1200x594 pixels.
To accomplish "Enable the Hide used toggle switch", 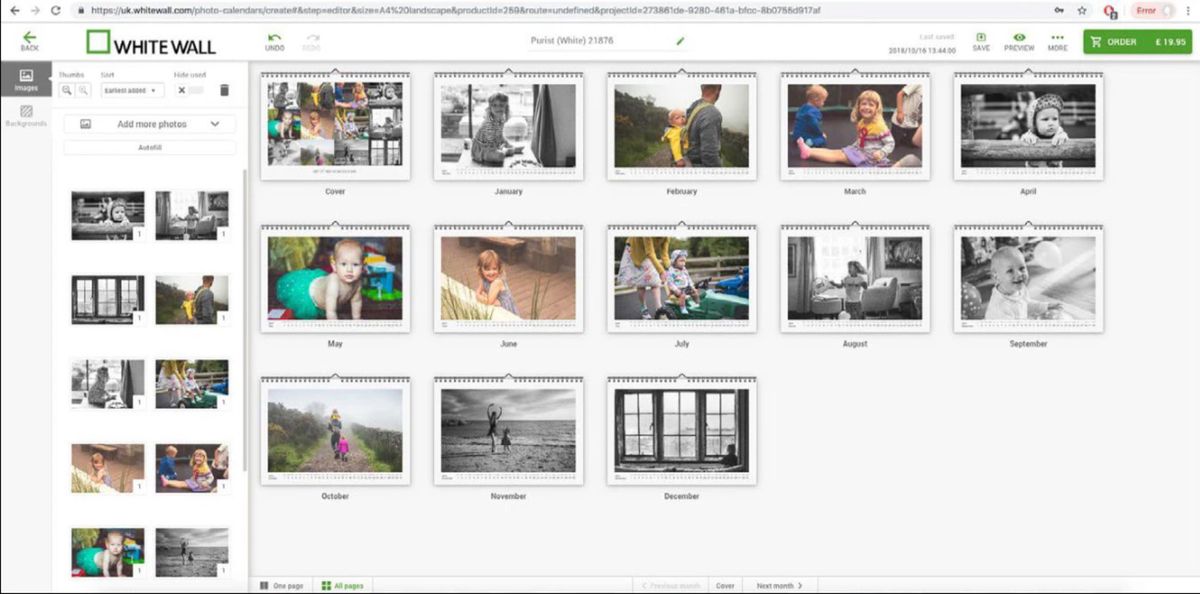I will tap(197, 90).
